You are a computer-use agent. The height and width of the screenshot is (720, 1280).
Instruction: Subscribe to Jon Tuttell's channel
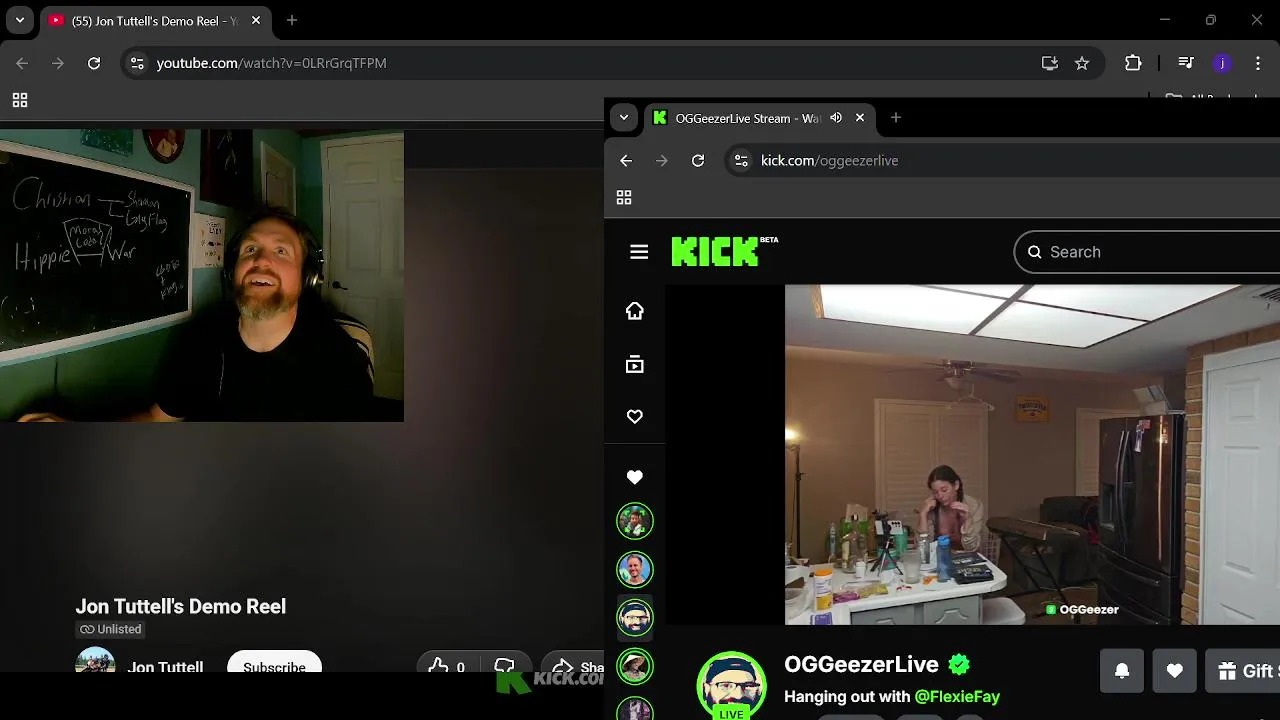click(x=274, y=664)
